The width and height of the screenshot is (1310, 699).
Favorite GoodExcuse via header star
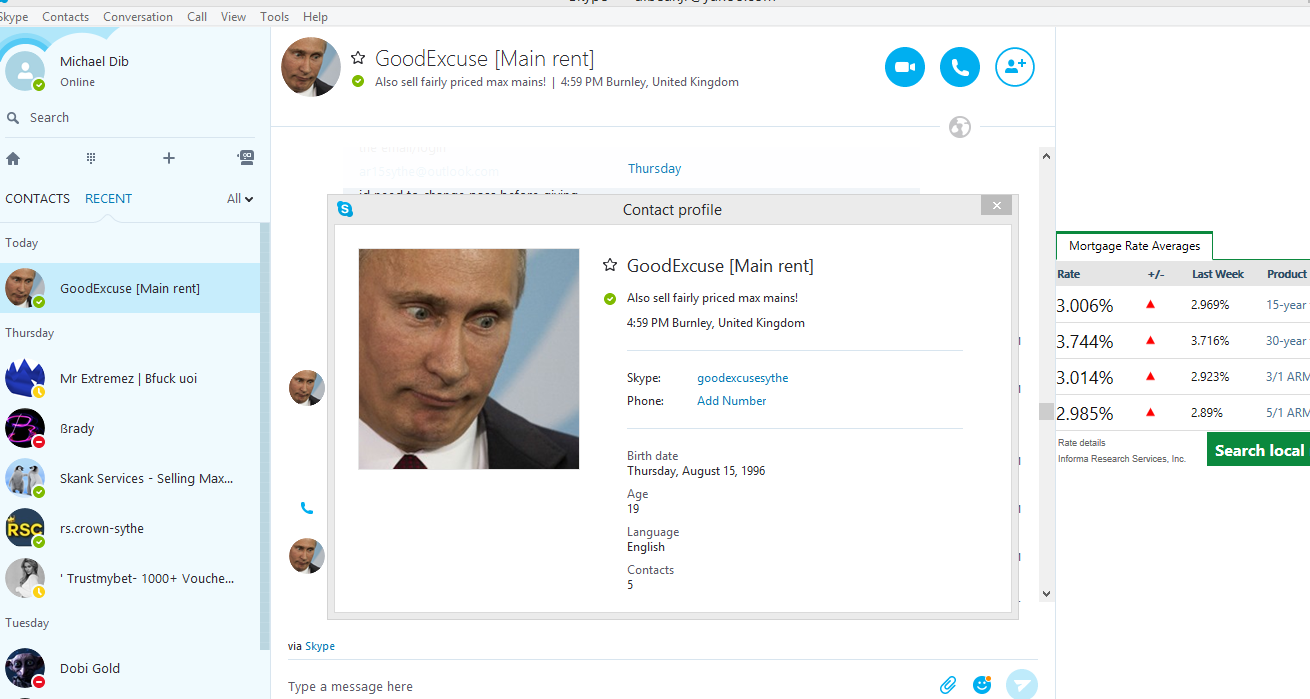[x=358, y=59]
